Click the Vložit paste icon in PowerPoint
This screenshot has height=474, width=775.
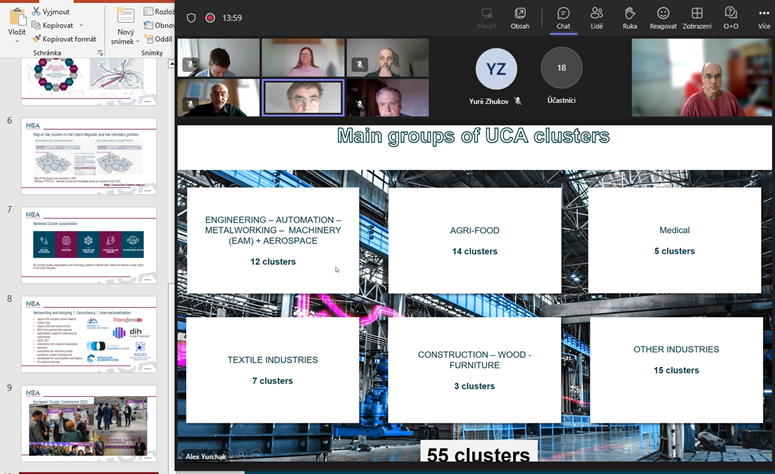point(17,16)
